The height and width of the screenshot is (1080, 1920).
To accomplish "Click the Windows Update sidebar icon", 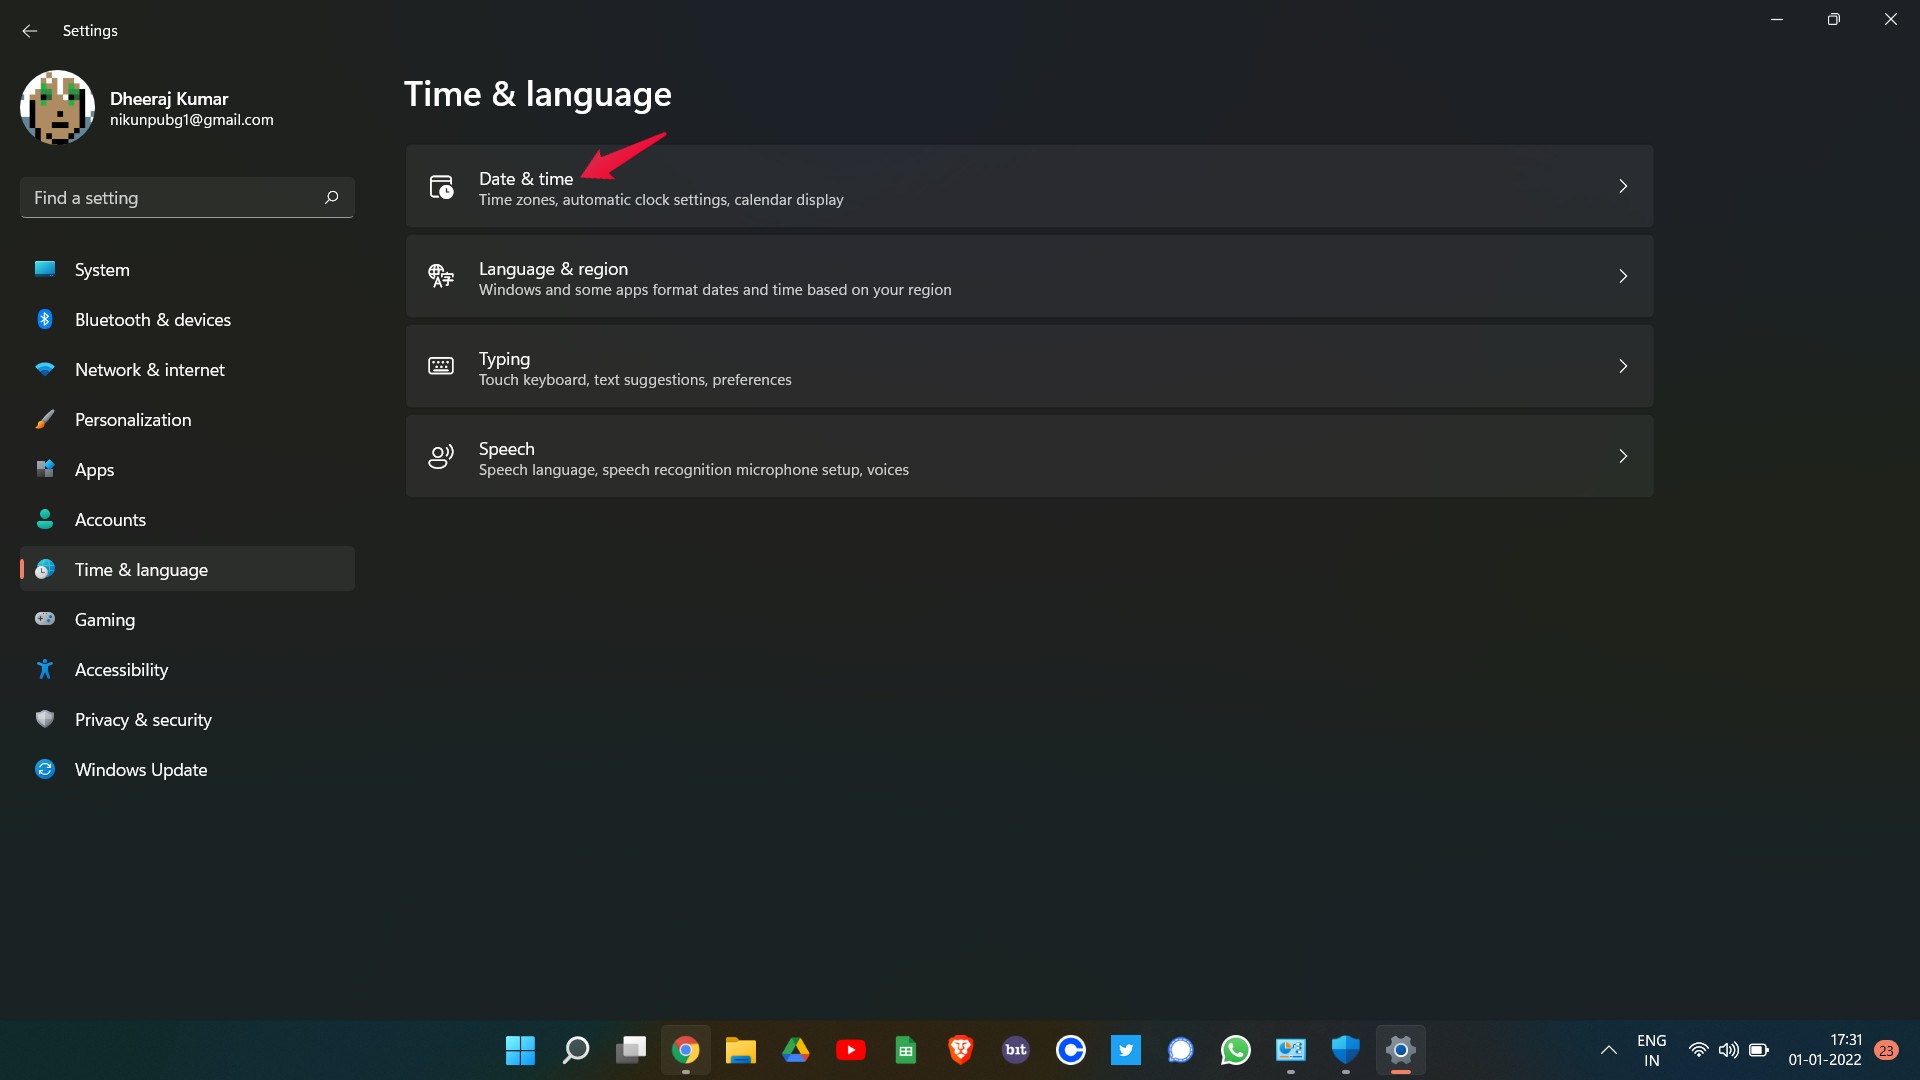I will tap(45, 769).
